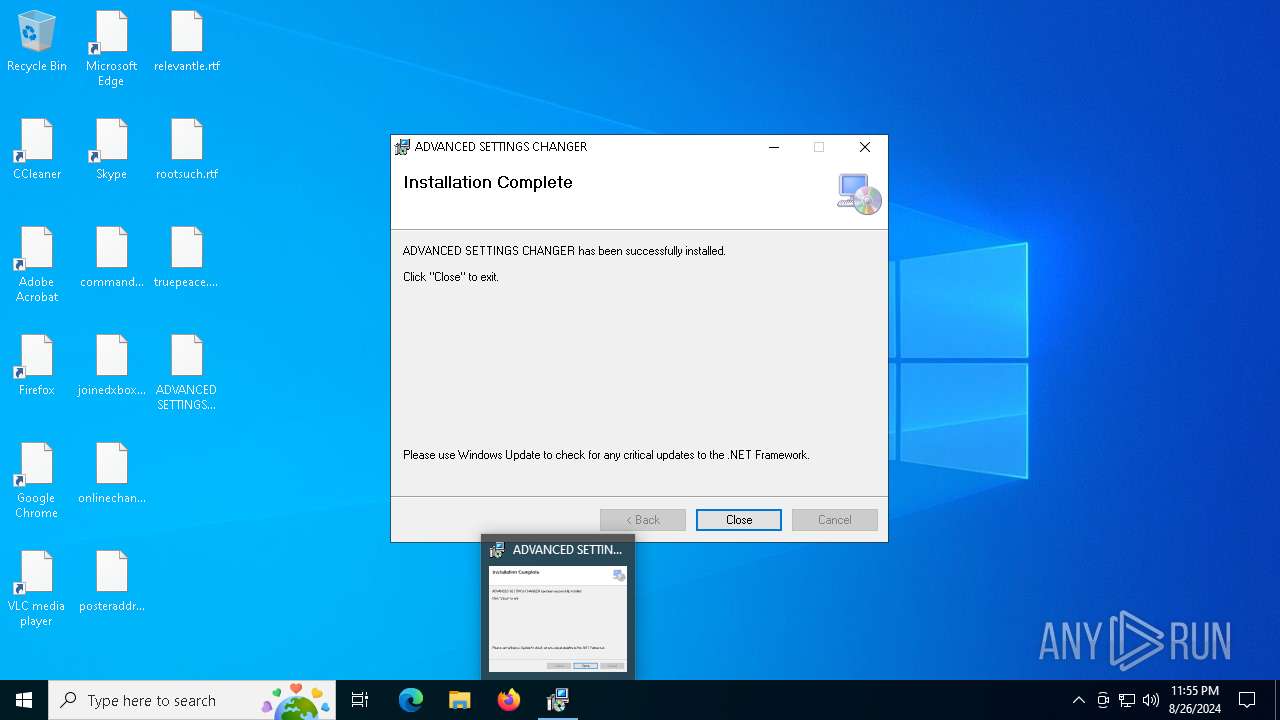The image size is (1280, 720).
Task: Click the Windows Update .NET Framework notice
Action: pos(606,455)
